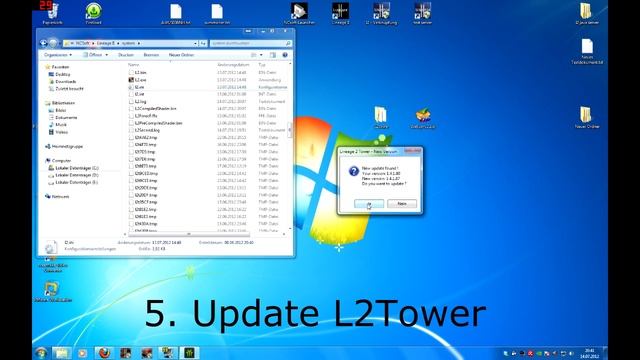The image size is (640, 360).
Task: Select the l2 java server folder on the desktop
Action: coord(587,13)
